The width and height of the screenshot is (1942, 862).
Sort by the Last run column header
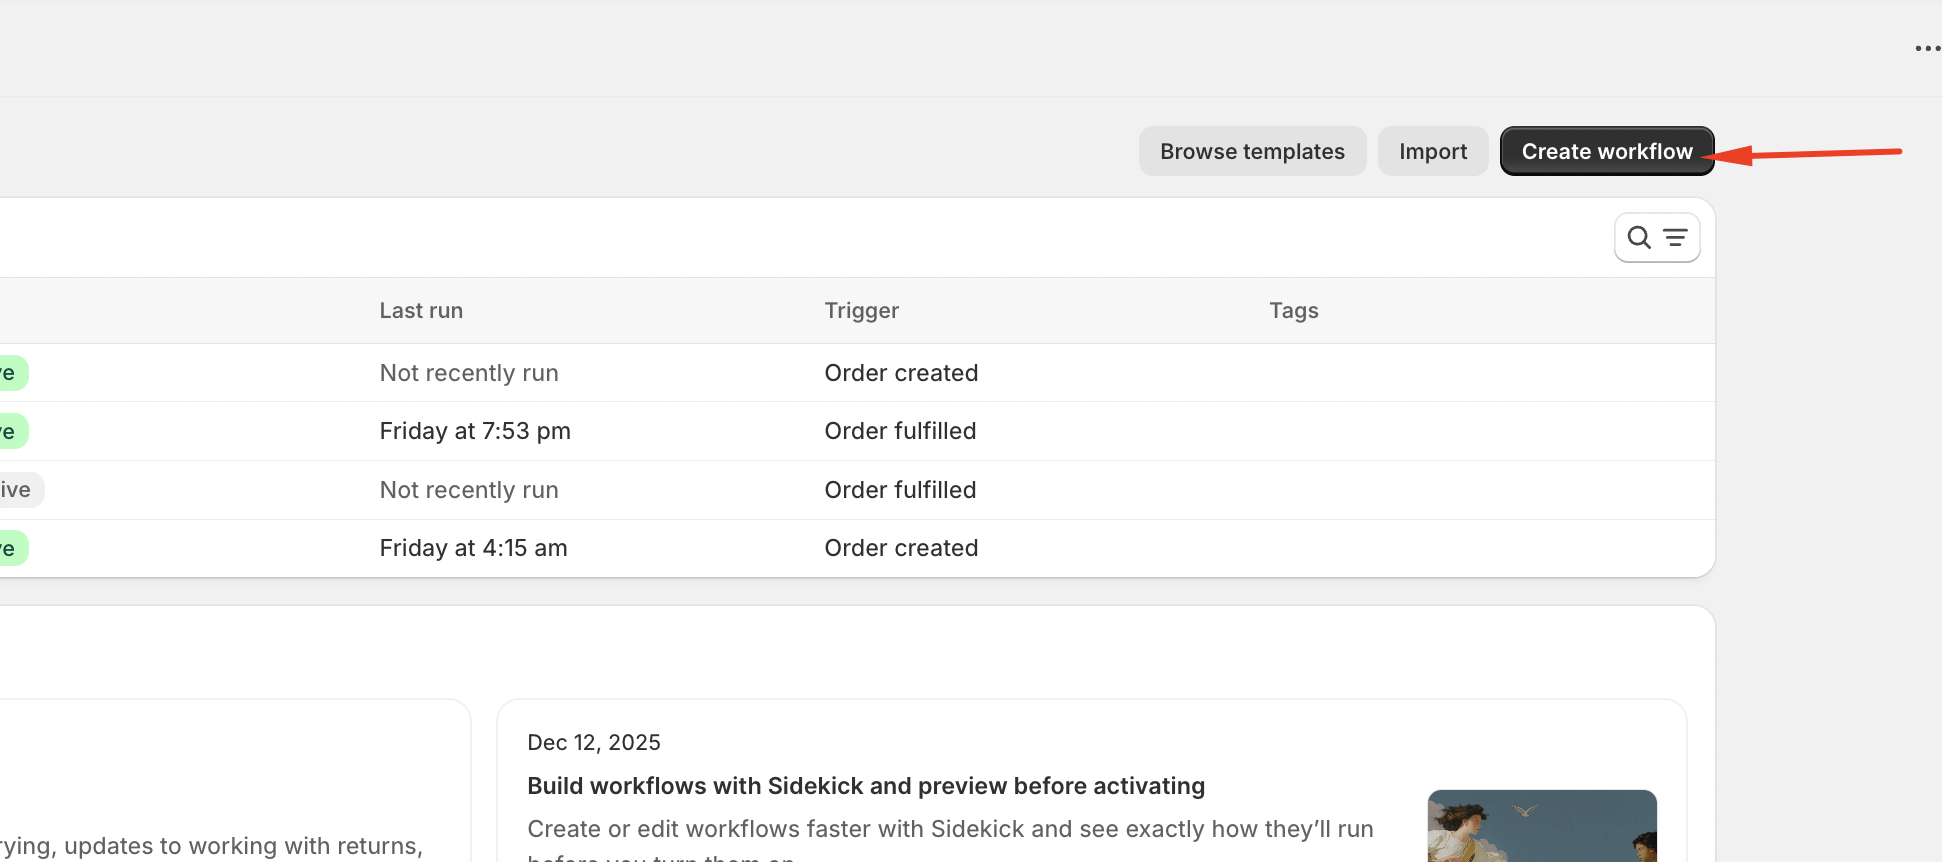point(421,311)
